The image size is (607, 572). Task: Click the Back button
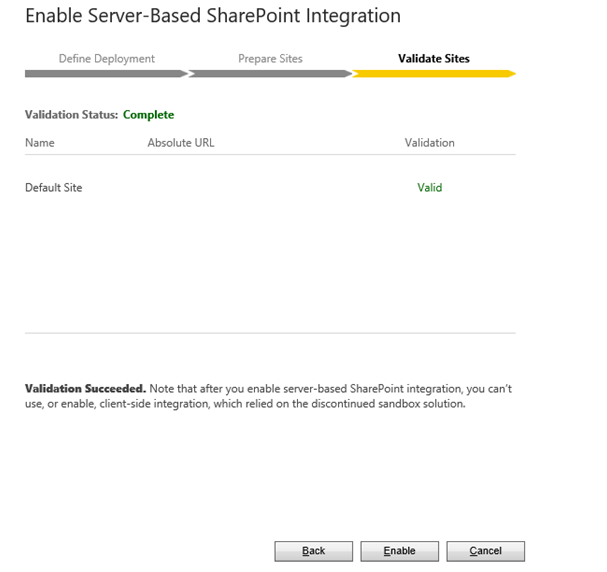(313, 551)
